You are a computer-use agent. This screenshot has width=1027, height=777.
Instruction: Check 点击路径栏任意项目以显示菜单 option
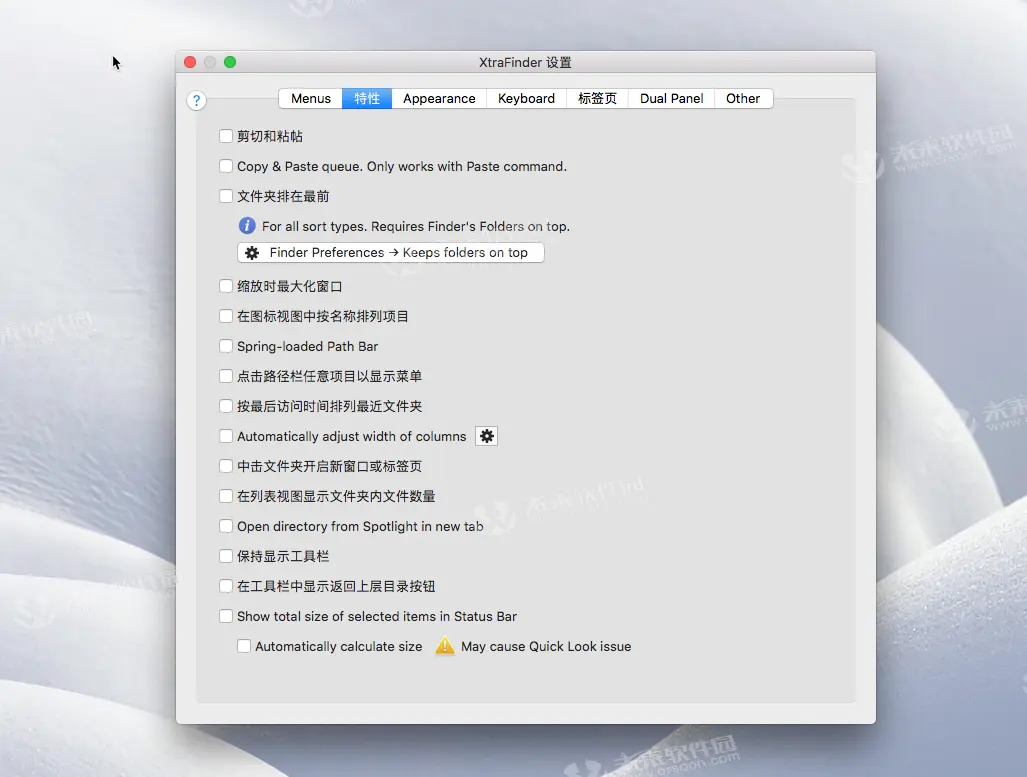click(226, 376)
